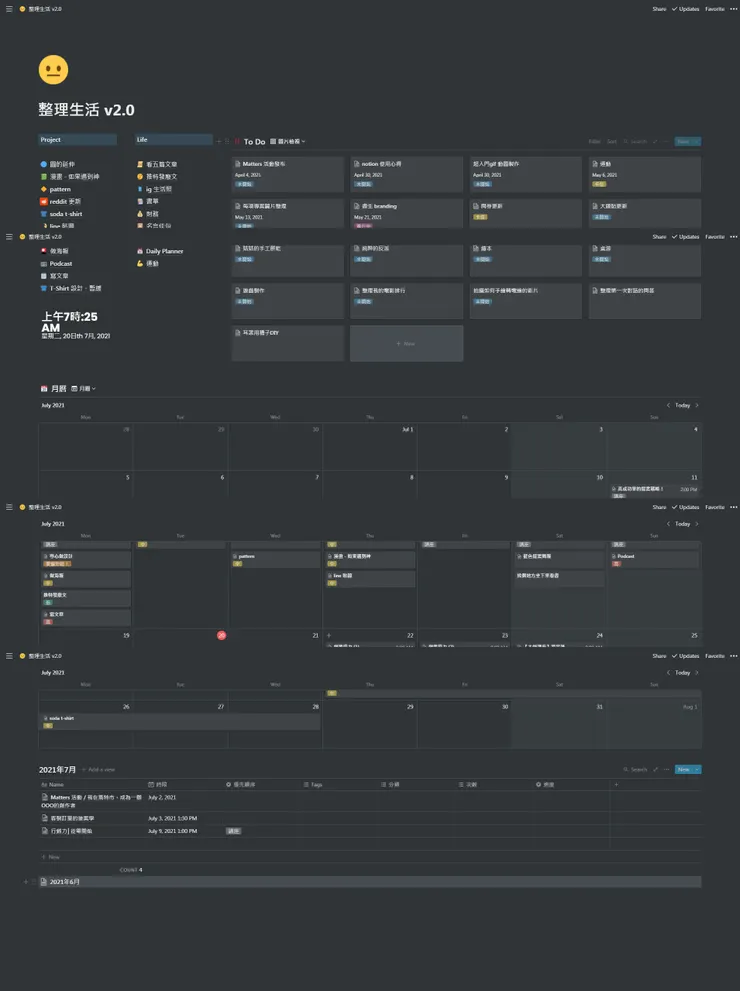Click Filter in the To Do toolbar
This screenshot has height=991, width=740.
pos(595,142)
